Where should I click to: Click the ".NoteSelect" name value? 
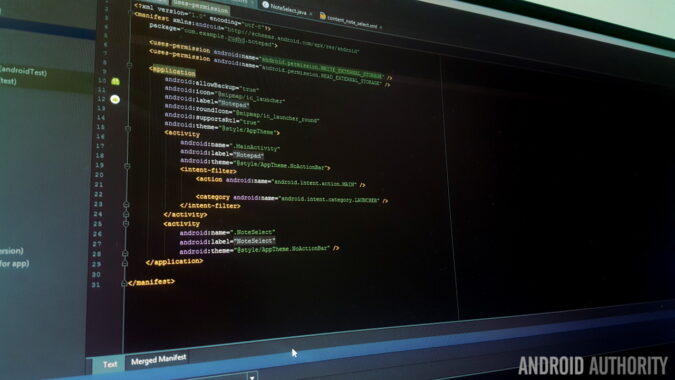(x=253, y=232)
